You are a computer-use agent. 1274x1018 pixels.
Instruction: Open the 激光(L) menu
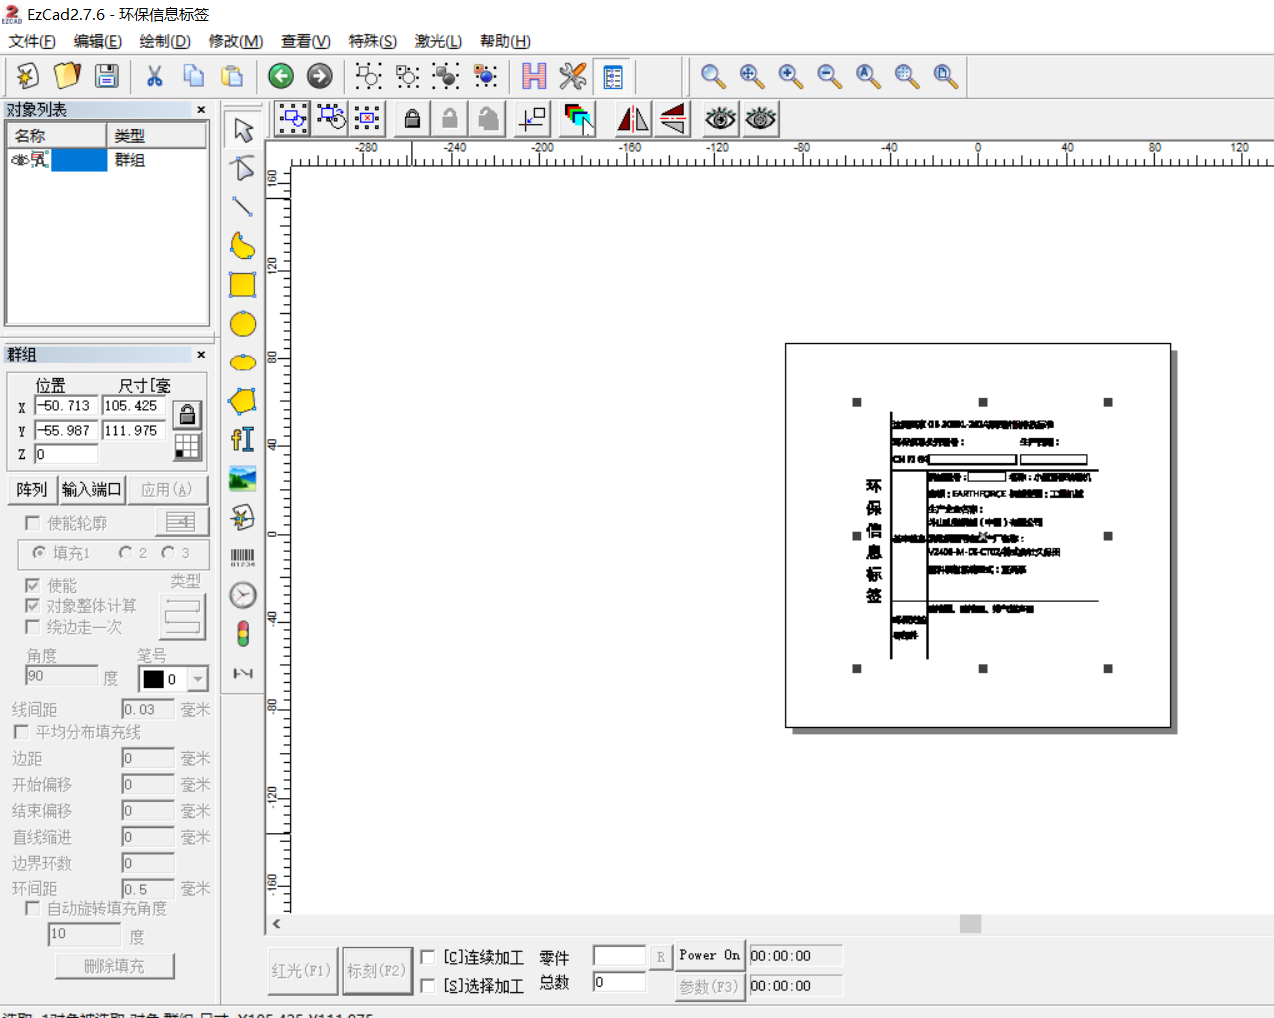(x=438, y=41)
